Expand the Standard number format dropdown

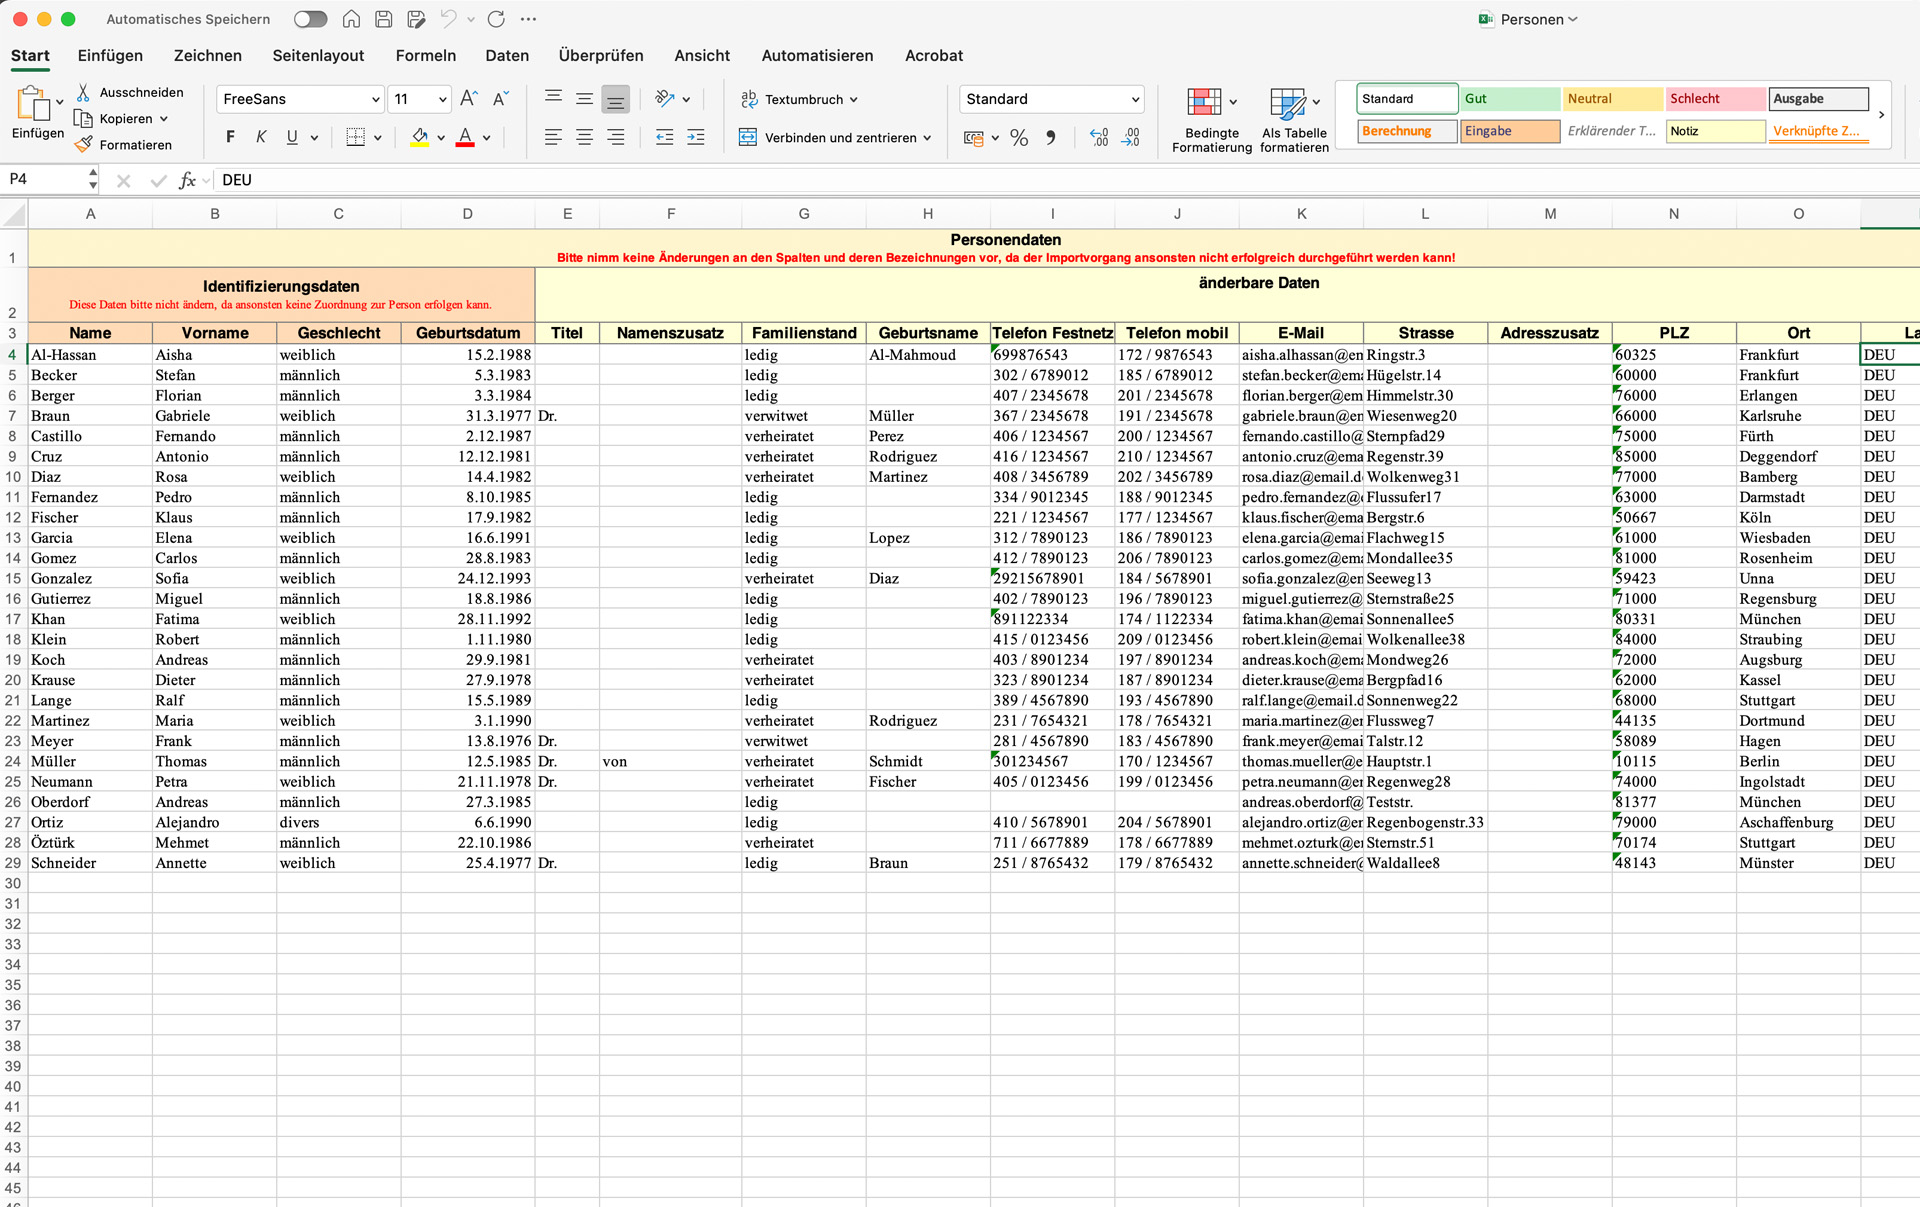1135,99
